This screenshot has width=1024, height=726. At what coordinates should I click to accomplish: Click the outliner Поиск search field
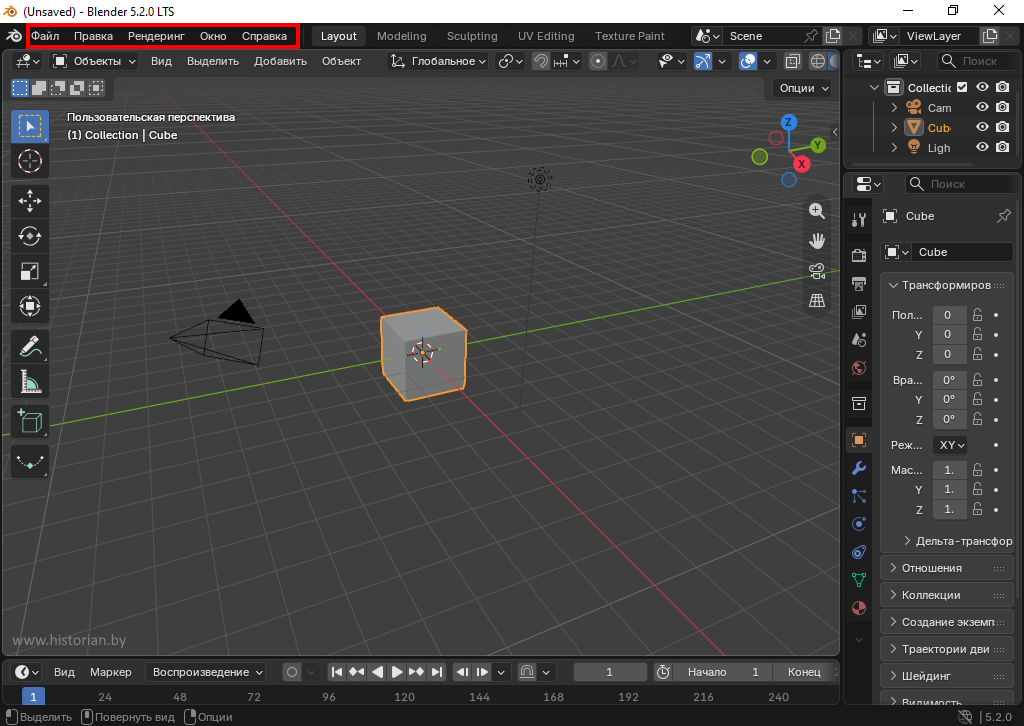pos(978,61)
